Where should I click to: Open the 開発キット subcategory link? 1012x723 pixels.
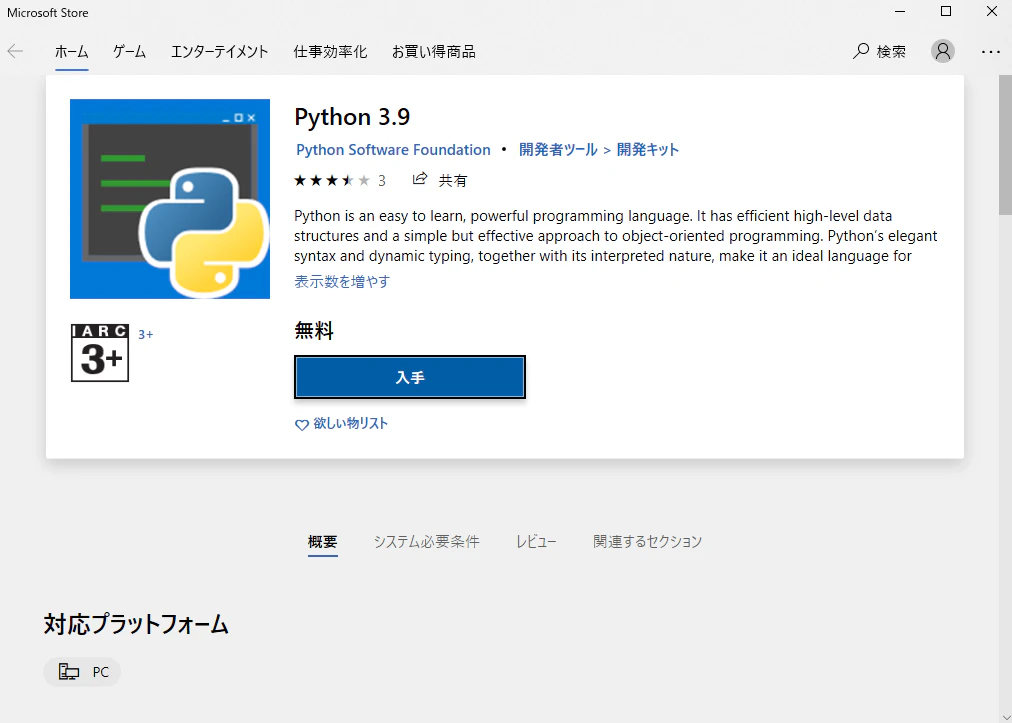(648, 150)
